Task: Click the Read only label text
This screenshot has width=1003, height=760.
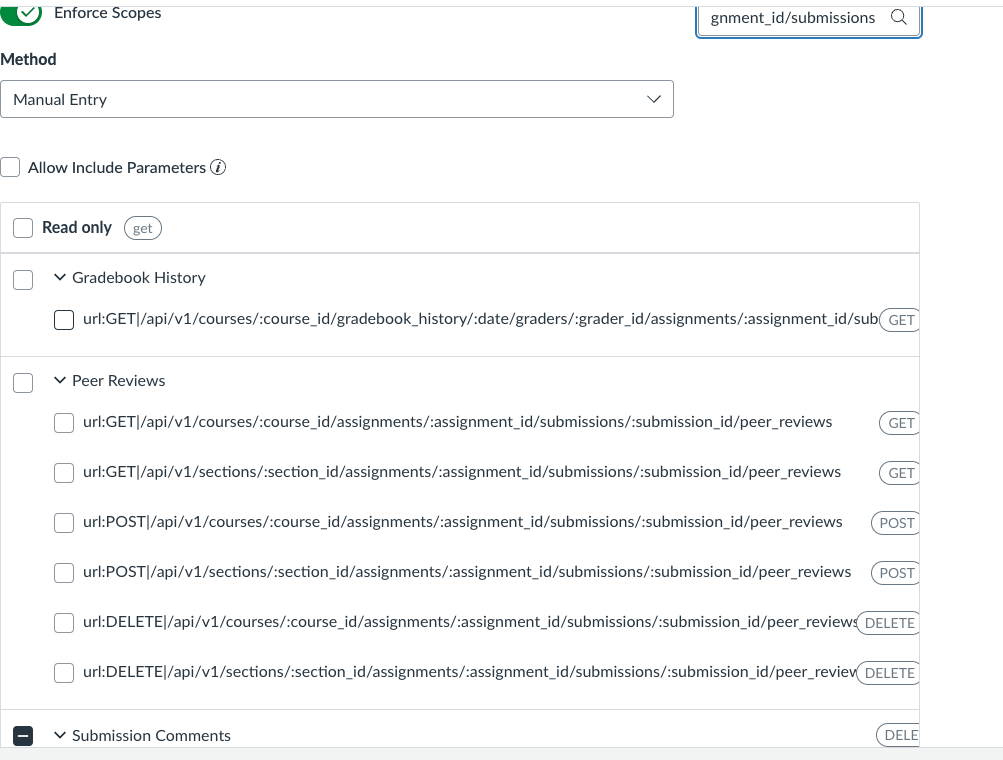Action: click(77, 228)
